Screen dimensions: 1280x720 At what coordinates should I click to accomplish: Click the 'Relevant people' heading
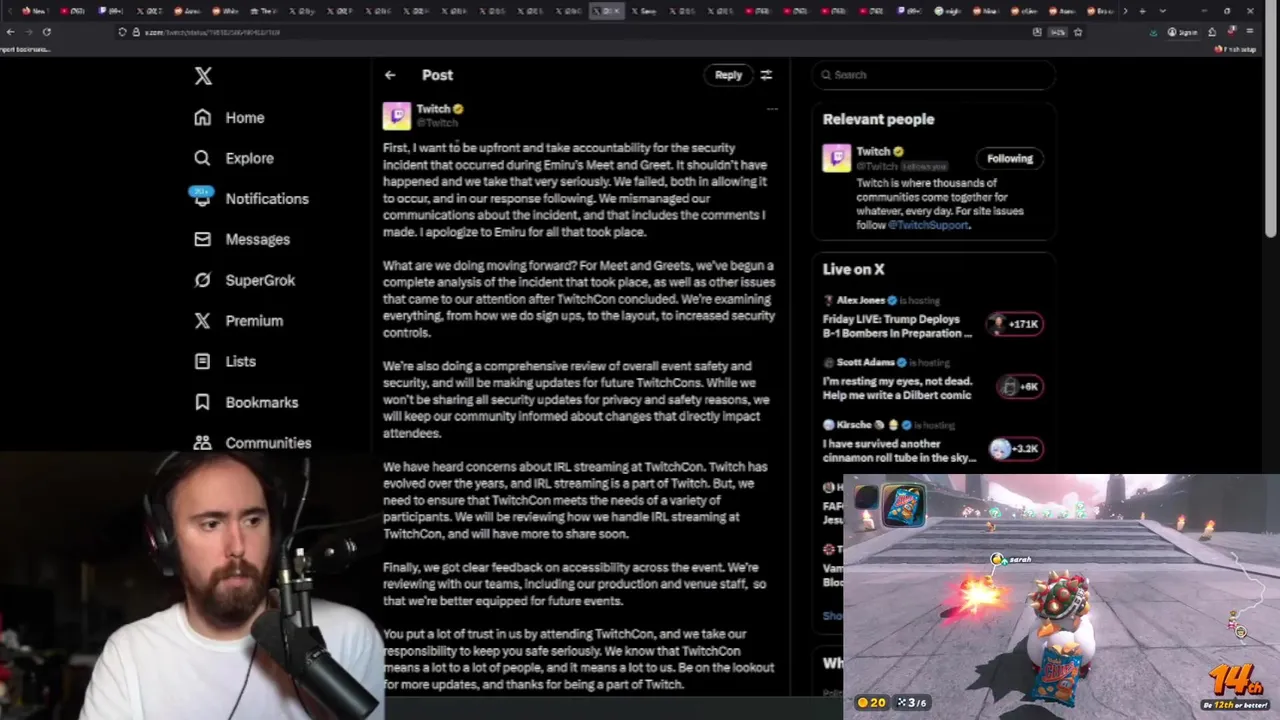878,119
